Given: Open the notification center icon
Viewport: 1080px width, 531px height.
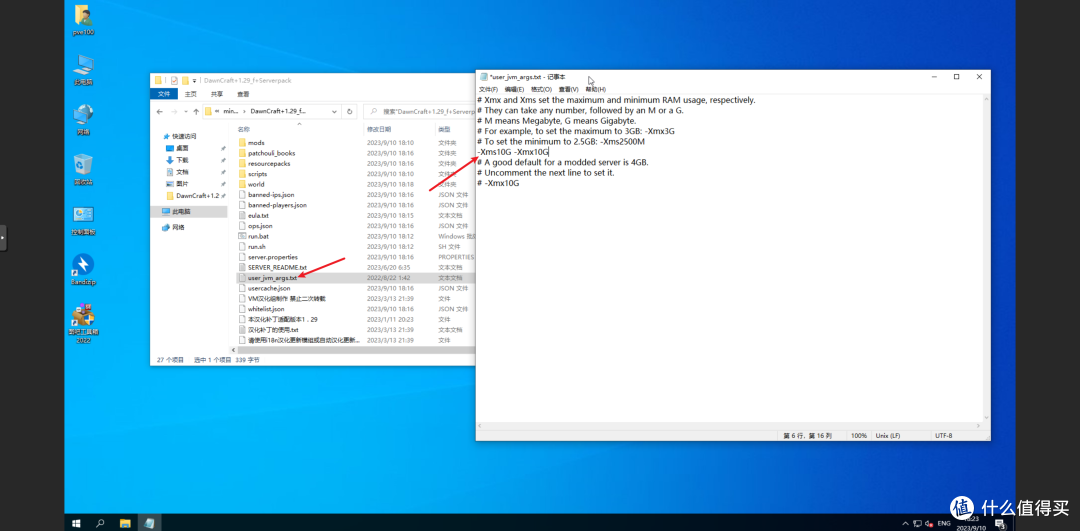Looking at the screenshot, I should click(999, 523).
